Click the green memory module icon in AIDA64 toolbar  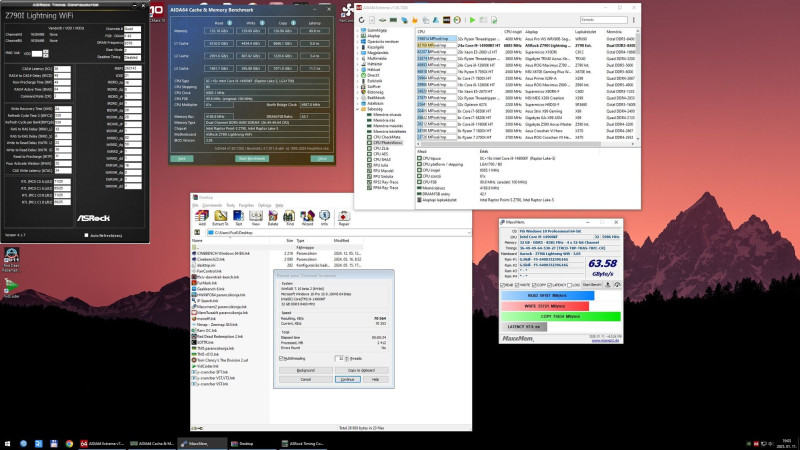(393, 20)
